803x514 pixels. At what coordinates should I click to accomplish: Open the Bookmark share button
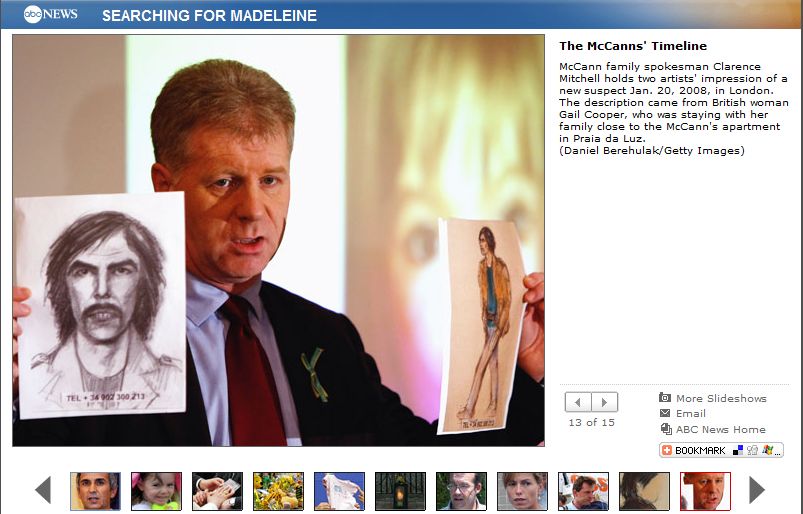coord(721,450)
